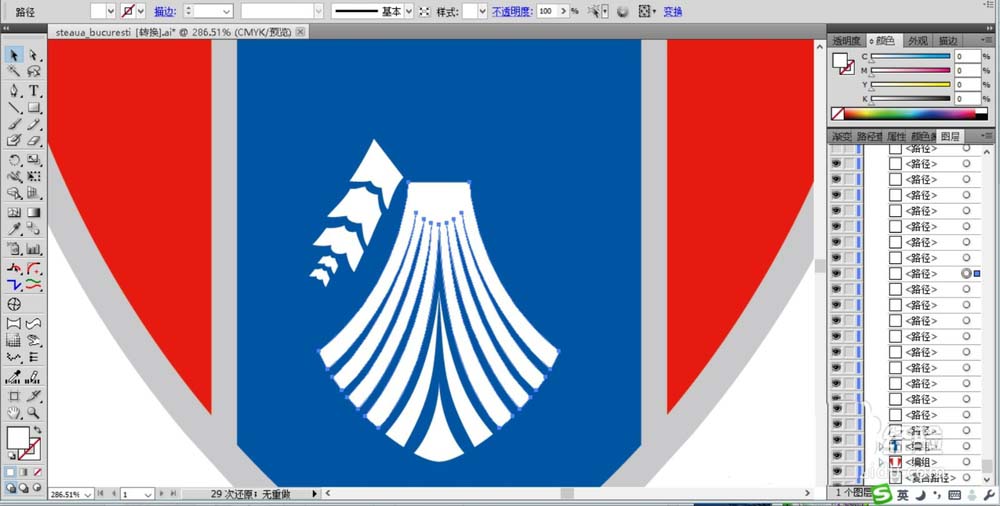Image resolution: width=1000 pixels, height=506 pixels.
Task: Enable Draw Behind mode
Action: tap(24, 487)
